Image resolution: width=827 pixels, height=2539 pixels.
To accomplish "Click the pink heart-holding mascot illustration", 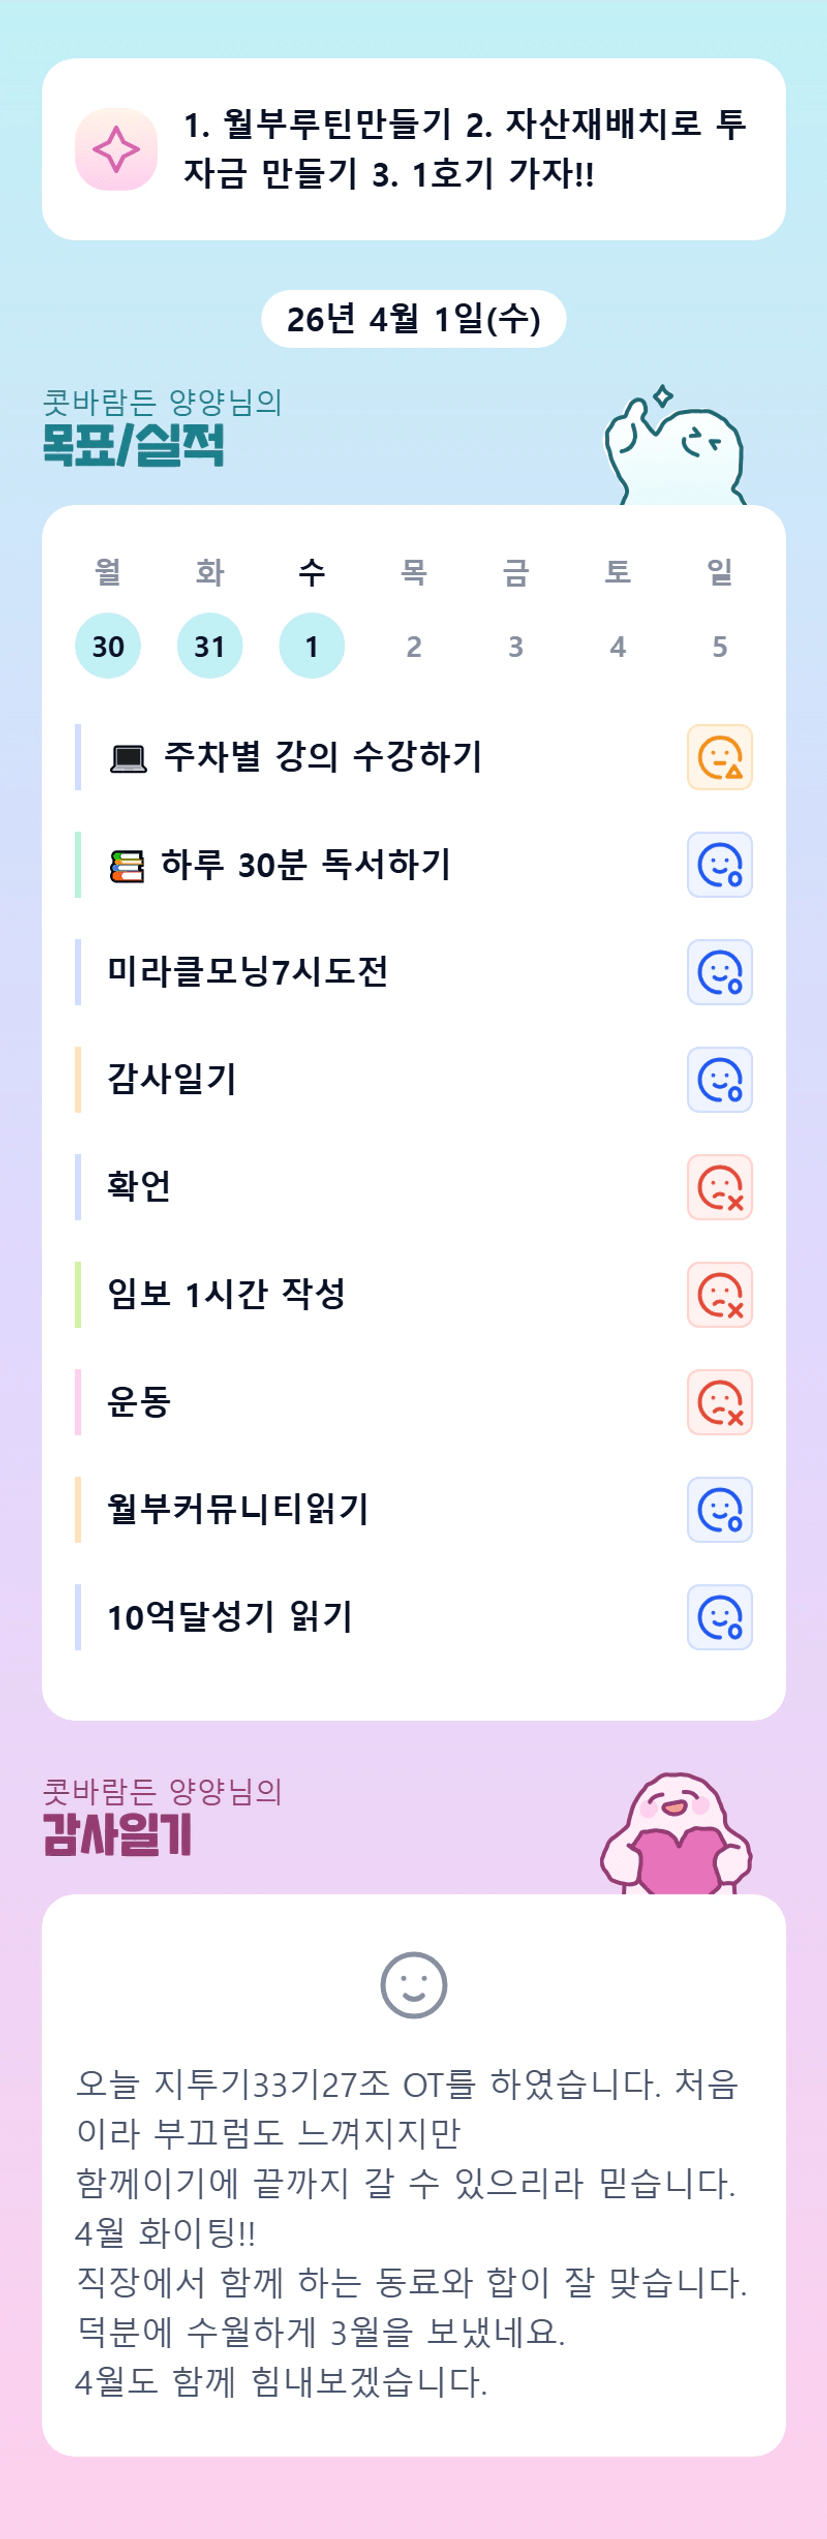I will 677,1835.
